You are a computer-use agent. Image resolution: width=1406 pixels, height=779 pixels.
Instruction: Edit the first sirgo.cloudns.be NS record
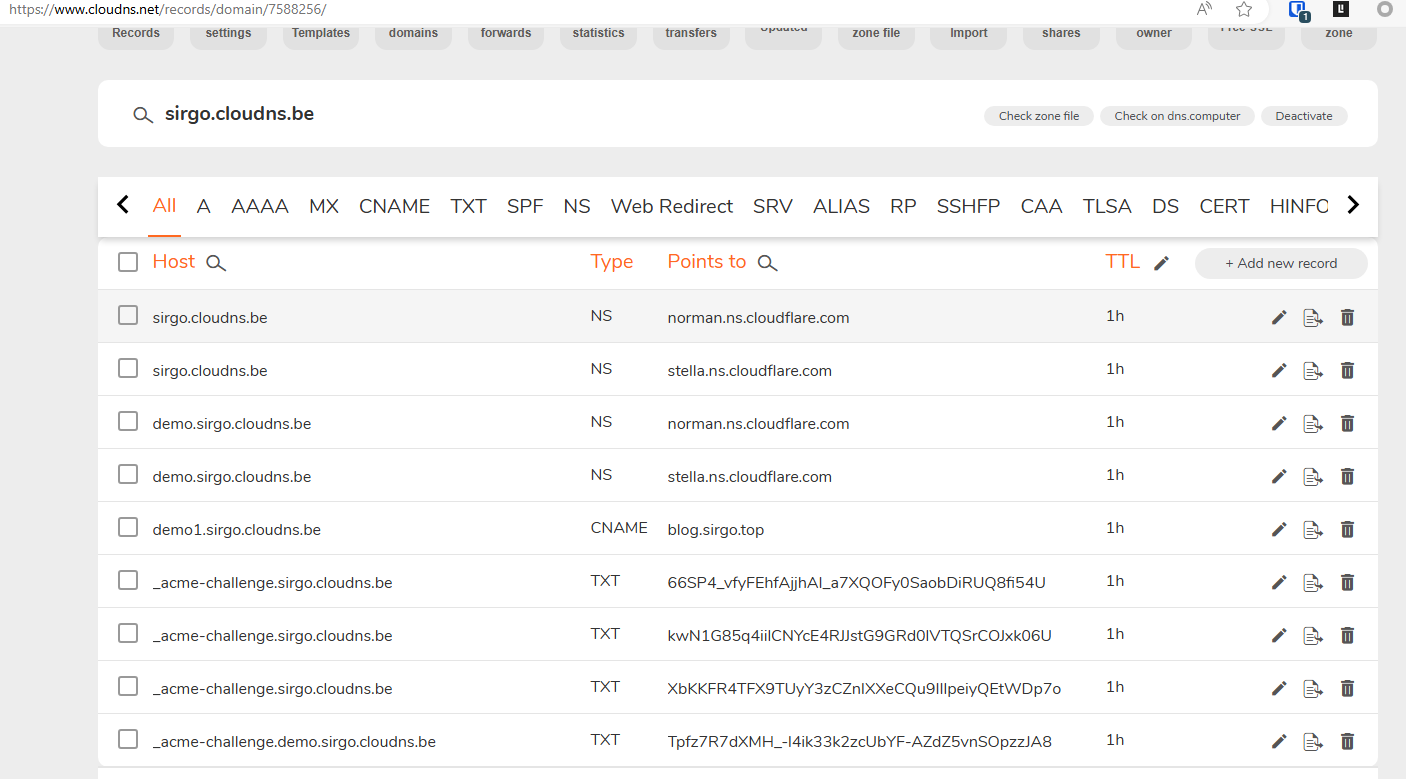(x=1278, y=317)
